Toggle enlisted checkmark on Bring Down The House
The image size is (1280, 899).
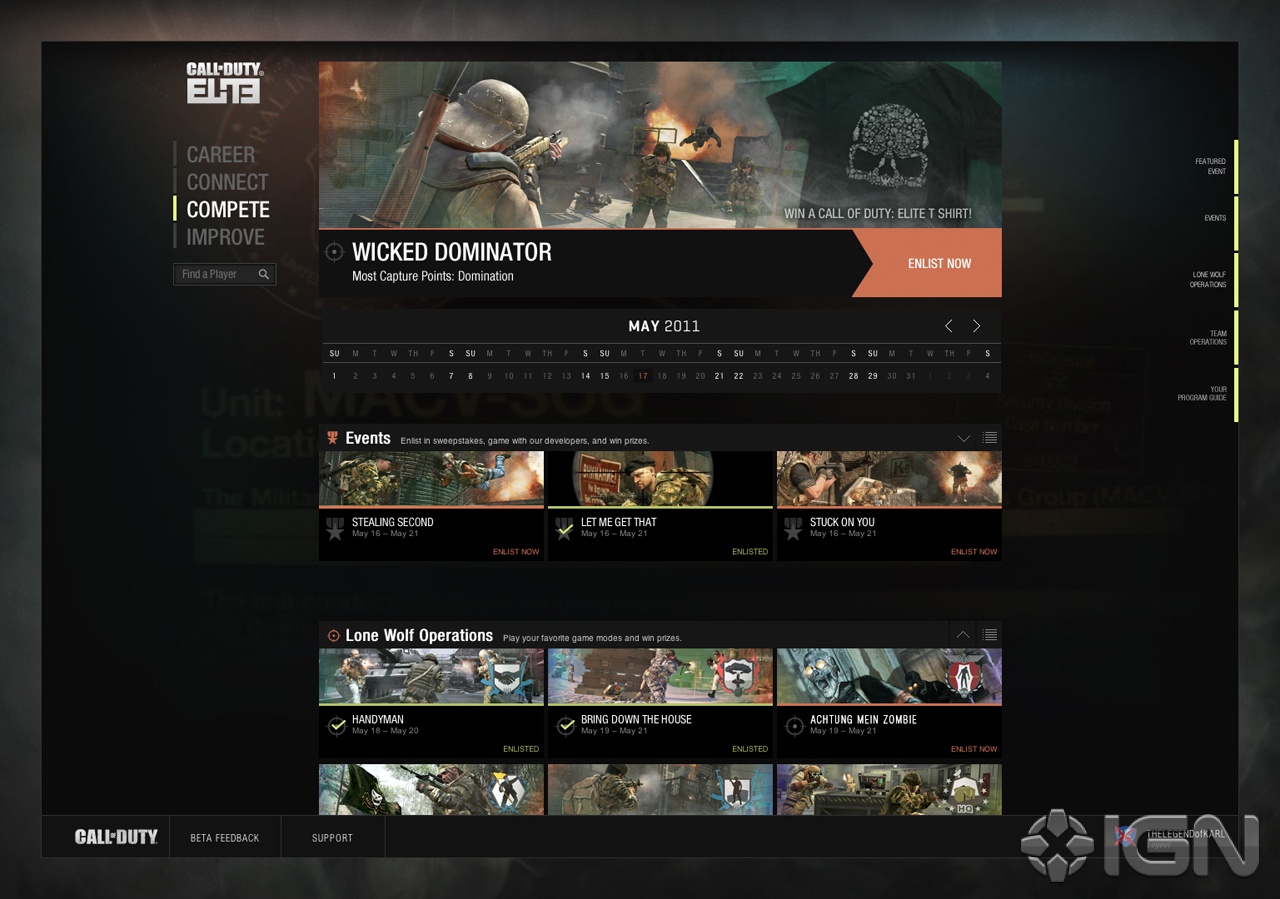point(565,726)
